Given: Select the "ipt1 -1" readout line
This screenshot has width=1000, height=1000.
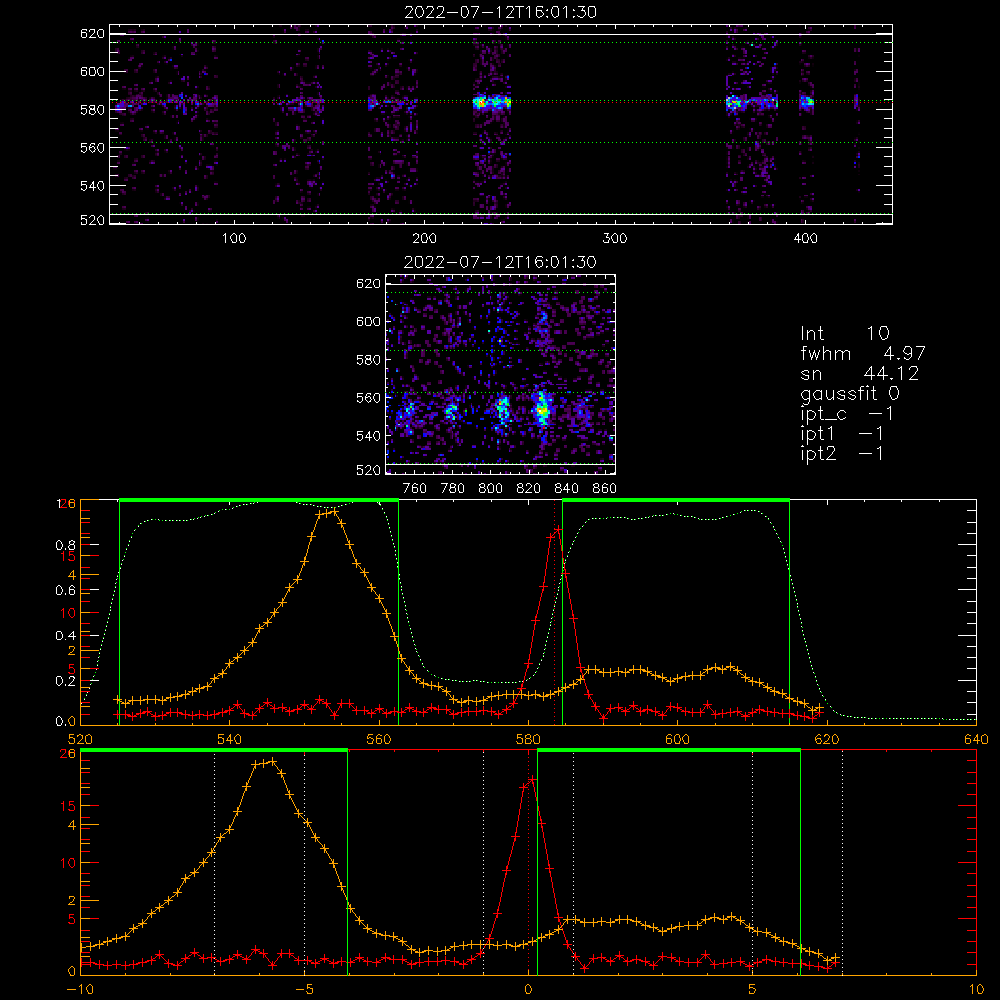Looking at the screenshot, I should (x=842, y=434).
